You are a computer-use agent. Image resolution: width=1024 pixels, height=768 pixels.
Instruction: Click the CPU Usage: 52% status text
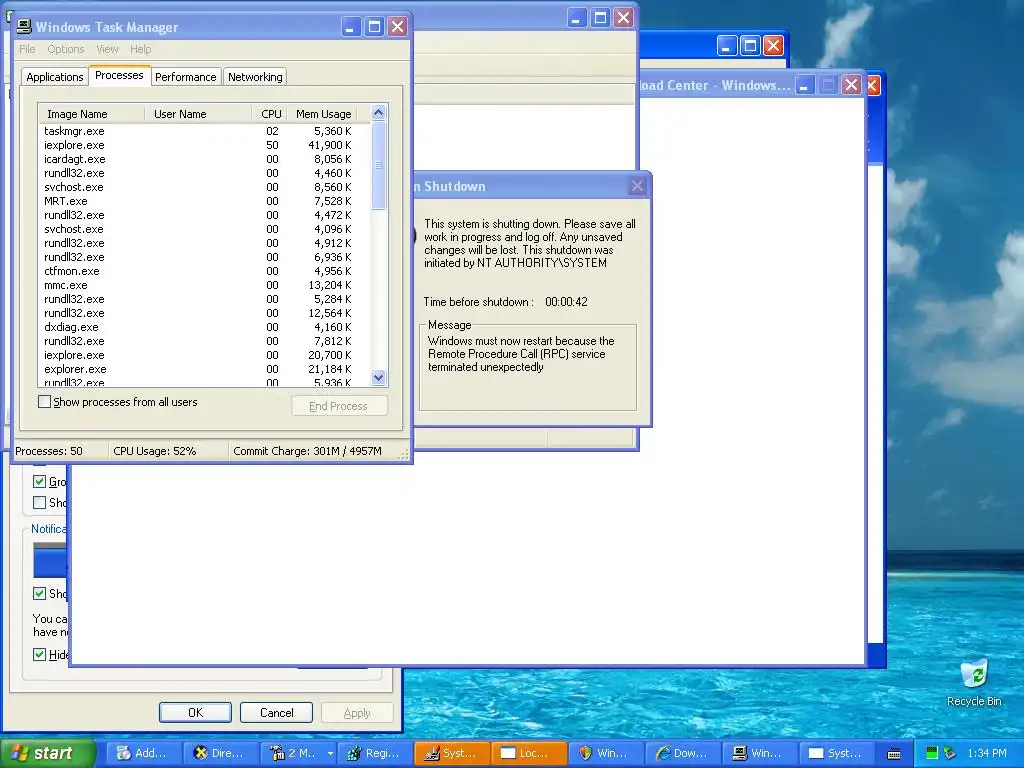(x=155, y=451)
